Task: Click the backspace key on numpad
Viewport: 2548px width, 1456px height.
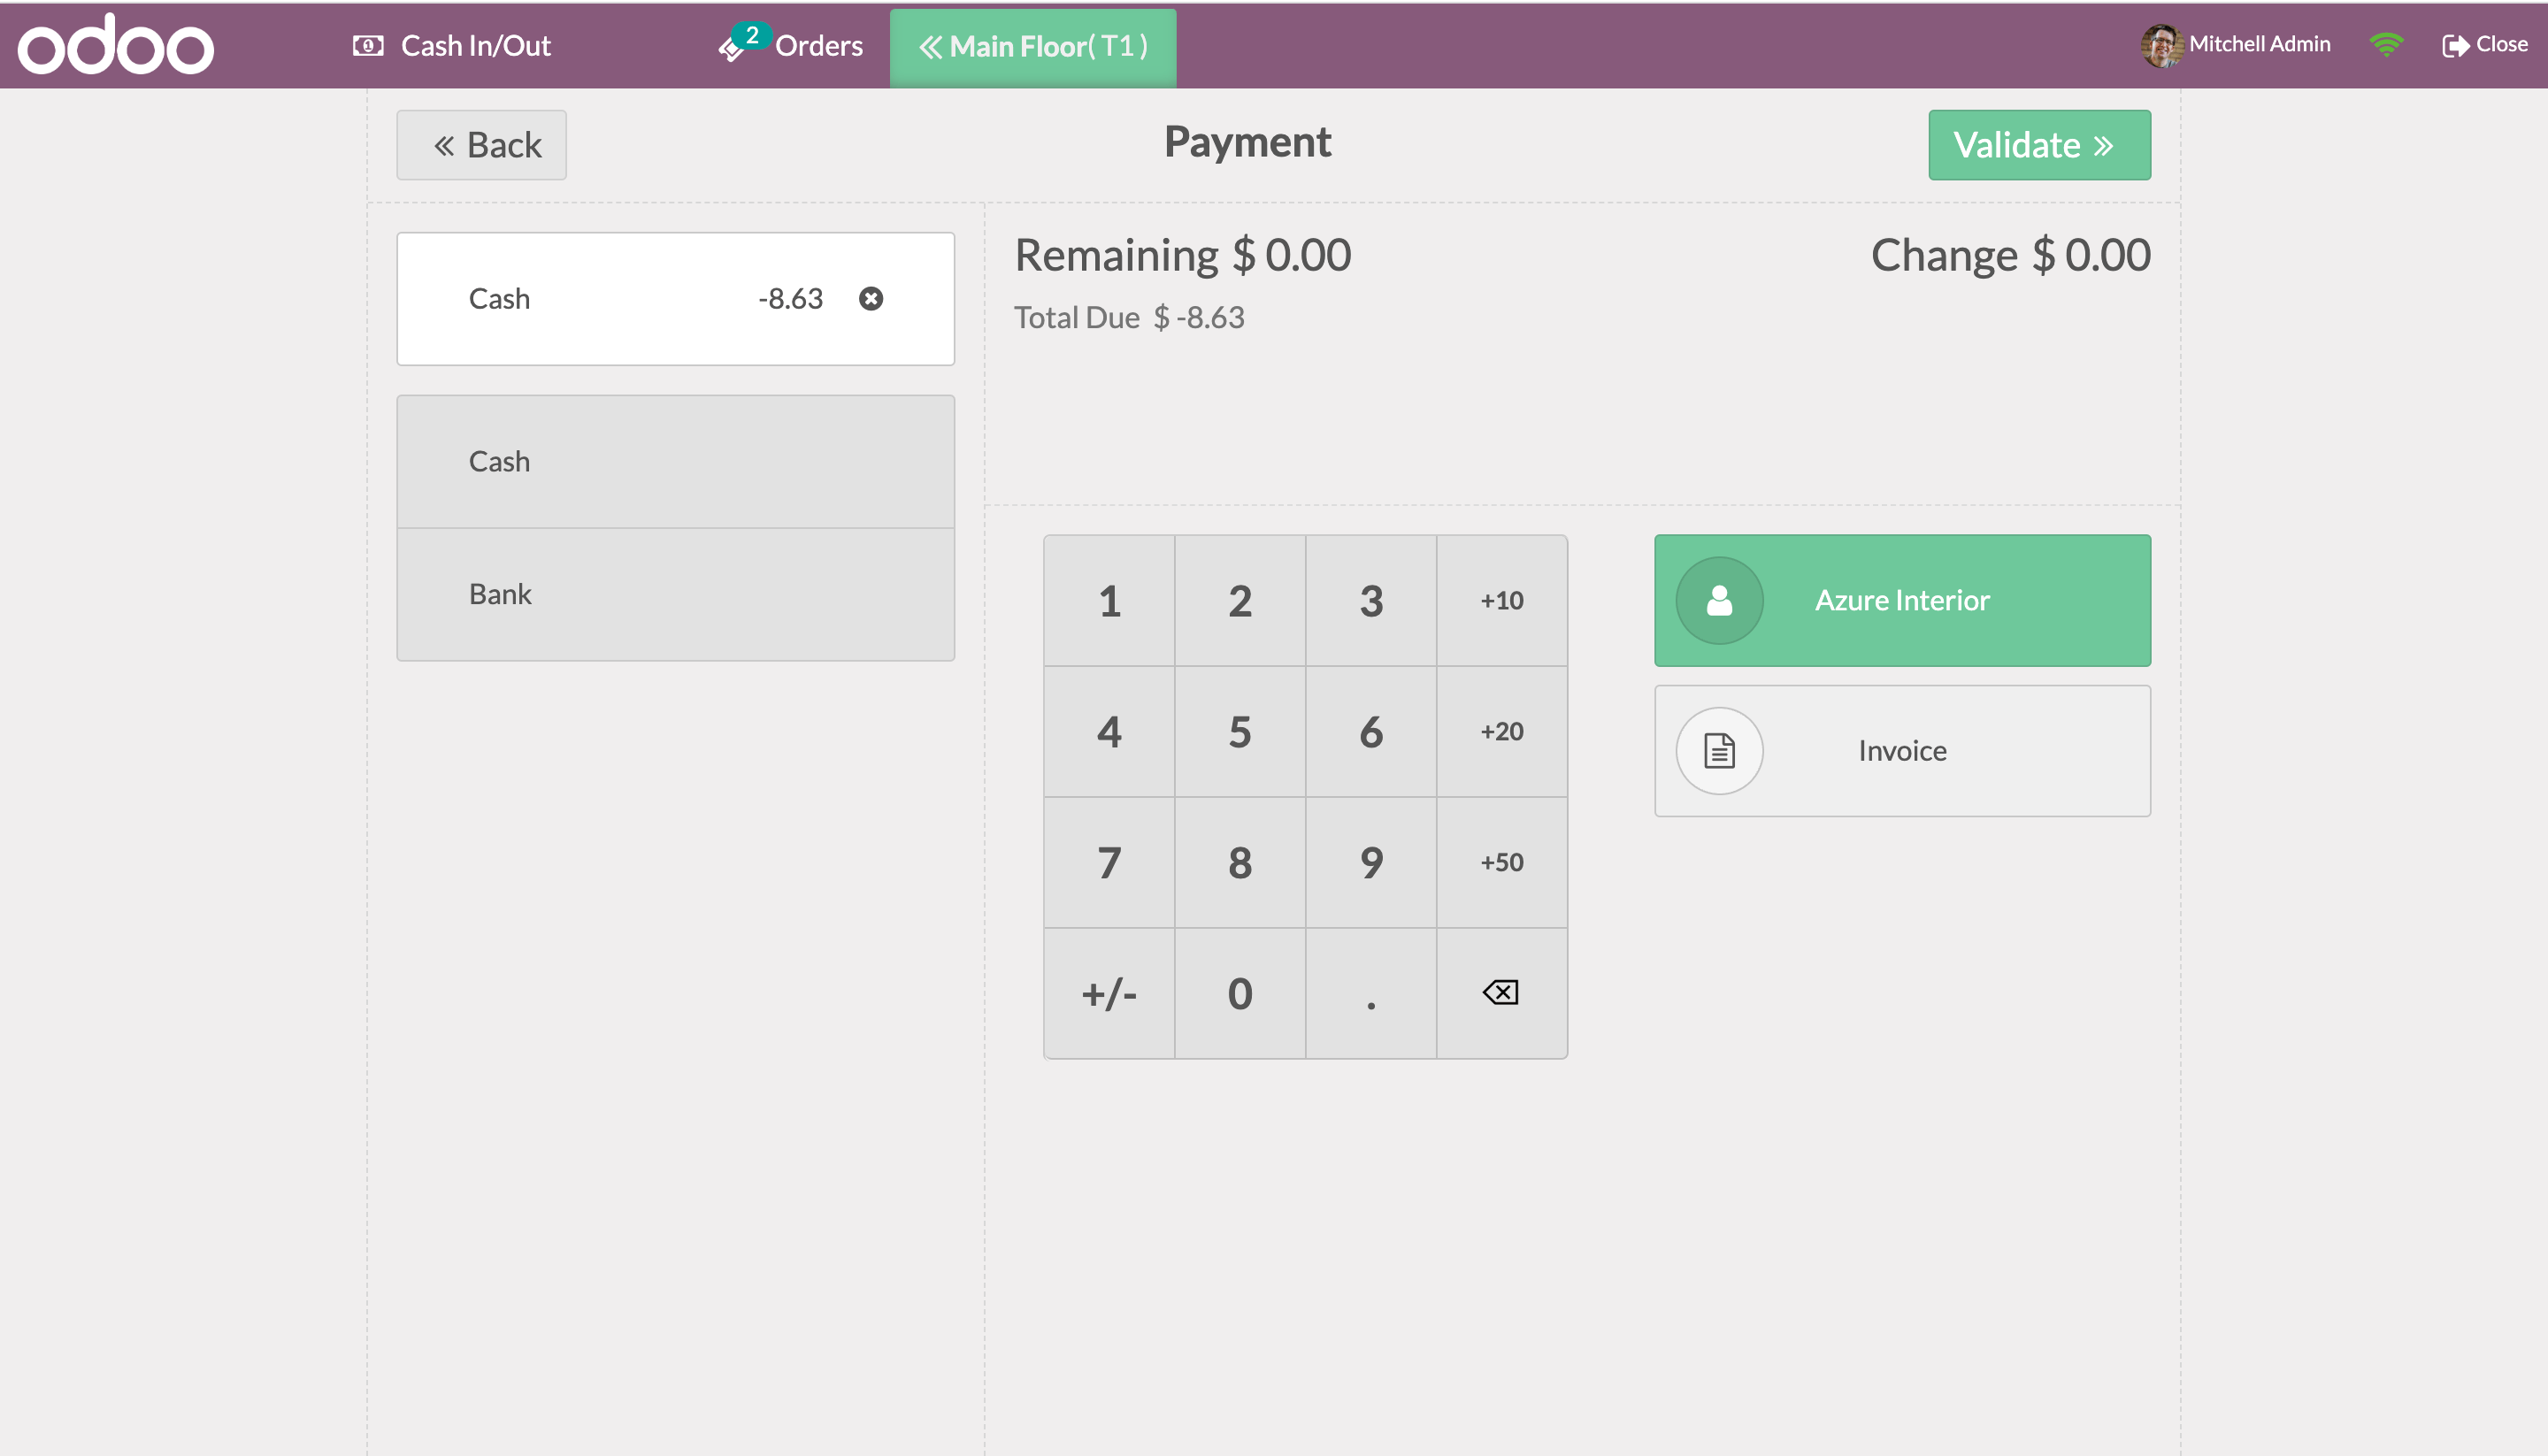Action: (x=1500, y=993)
